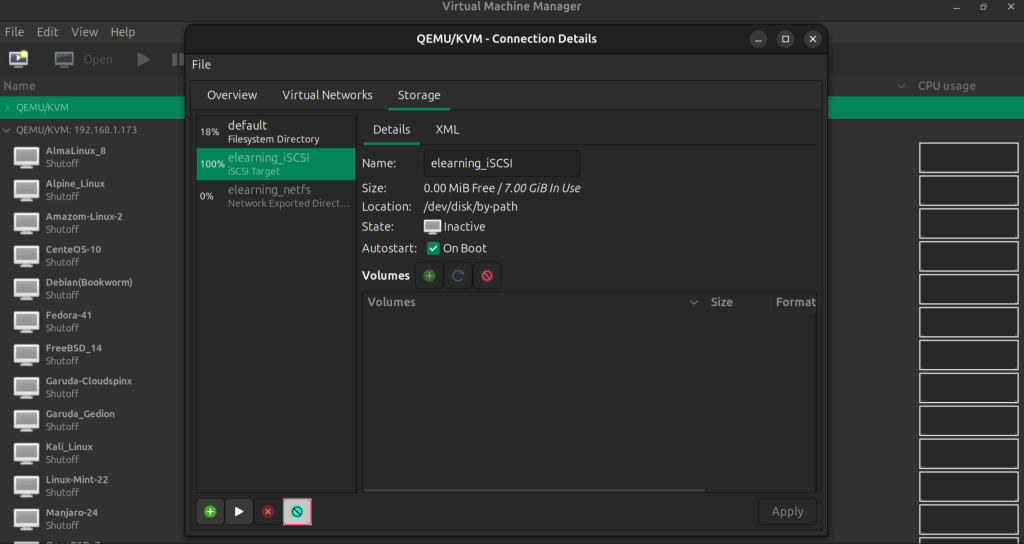Click the Inactive state monitor icon
This screenshot has height=544, width=1024.
coord(432,227)
